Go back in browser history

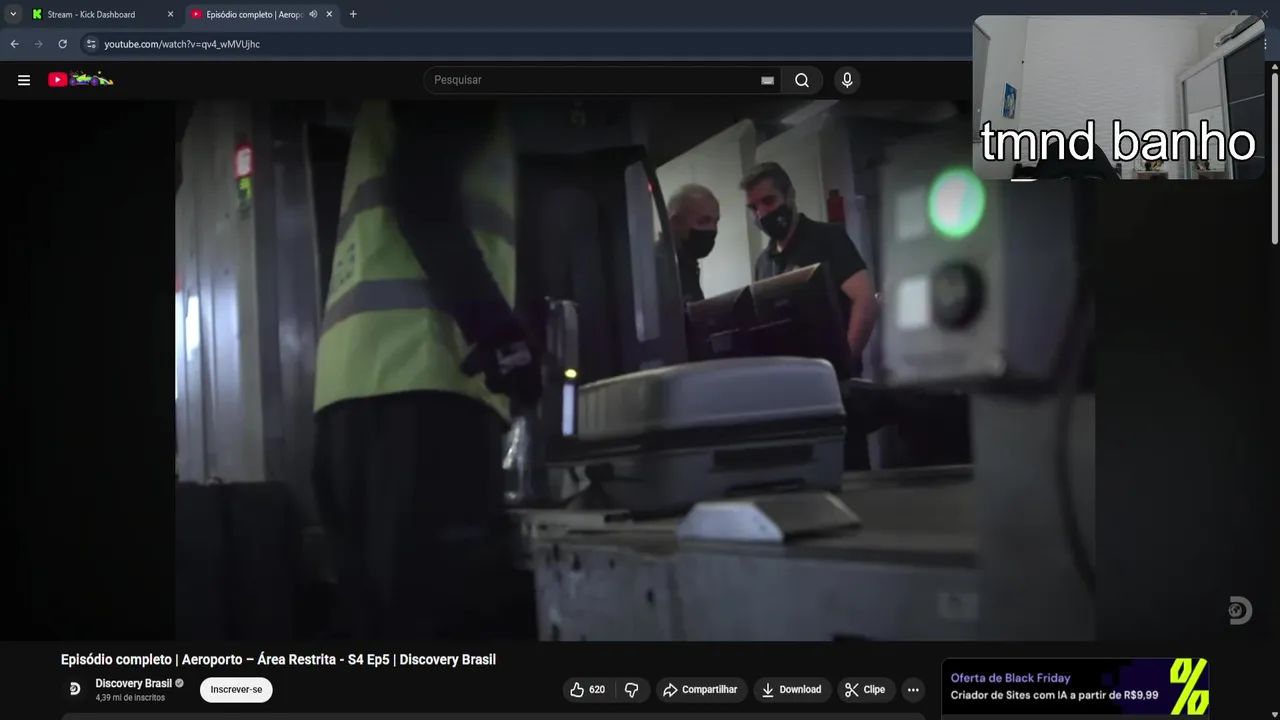[15, 44]
